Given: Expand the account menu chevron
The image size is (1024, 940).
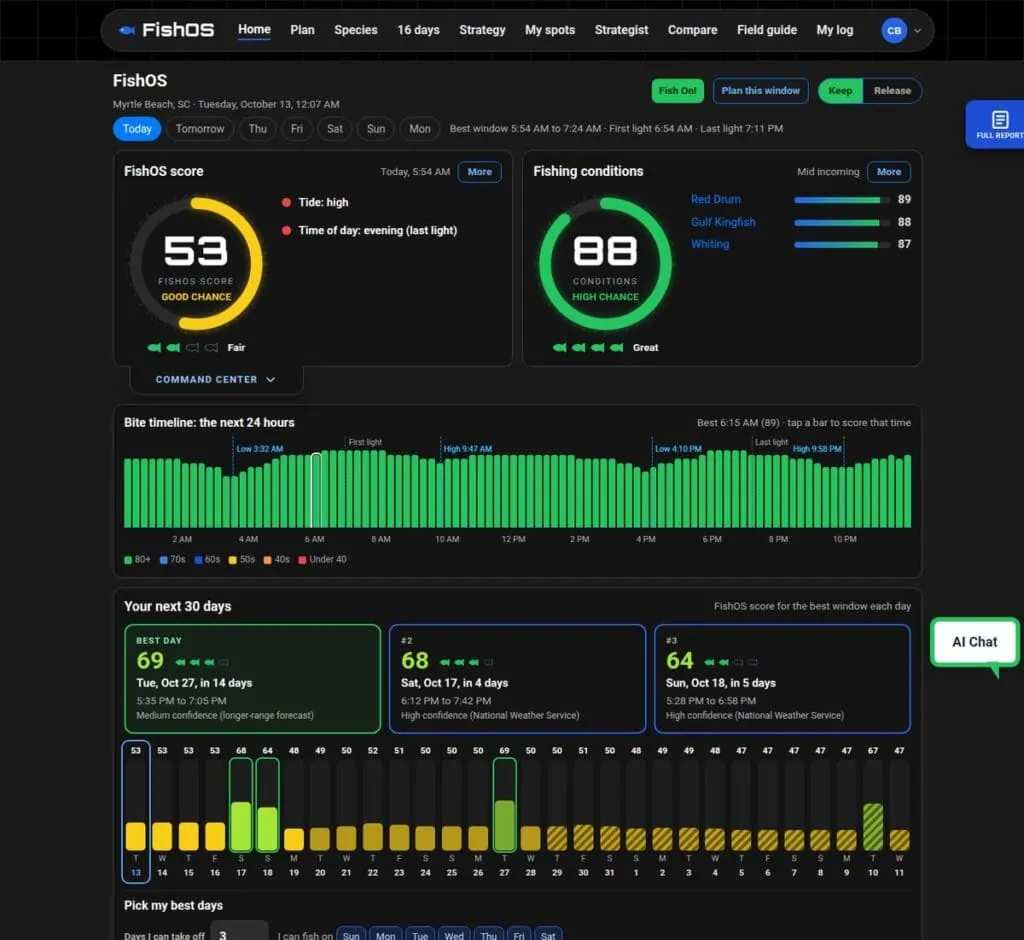Looking at the screenshot, I should 917,31.
